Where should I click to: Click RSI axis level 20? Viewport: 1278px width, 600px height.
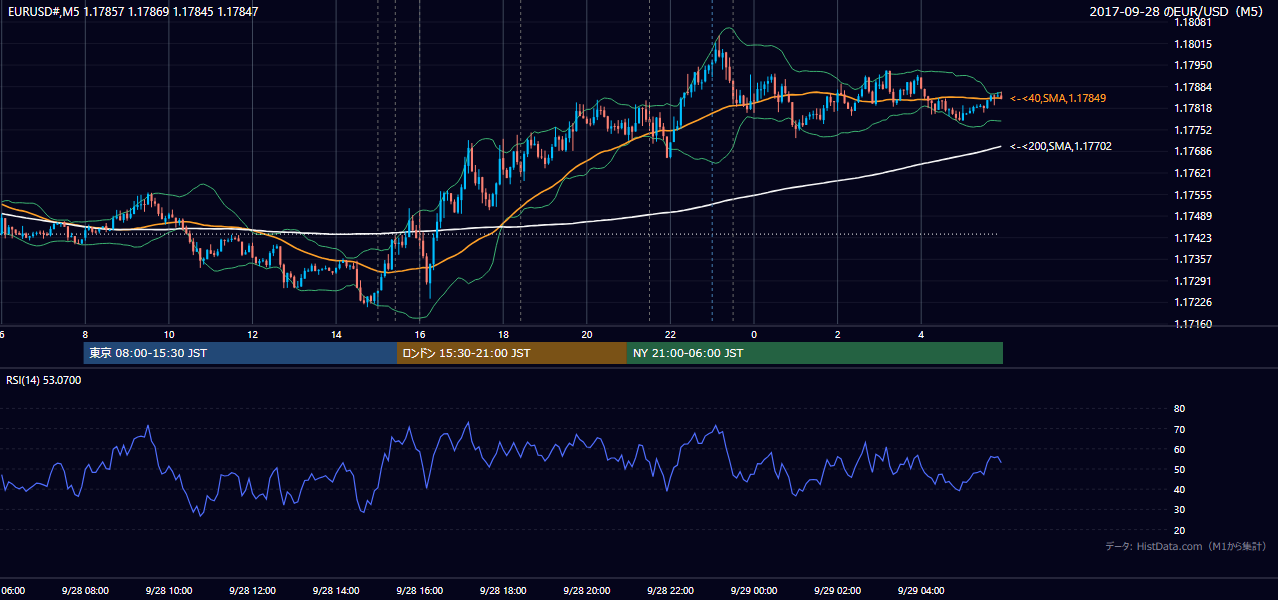click(1179, 530)
